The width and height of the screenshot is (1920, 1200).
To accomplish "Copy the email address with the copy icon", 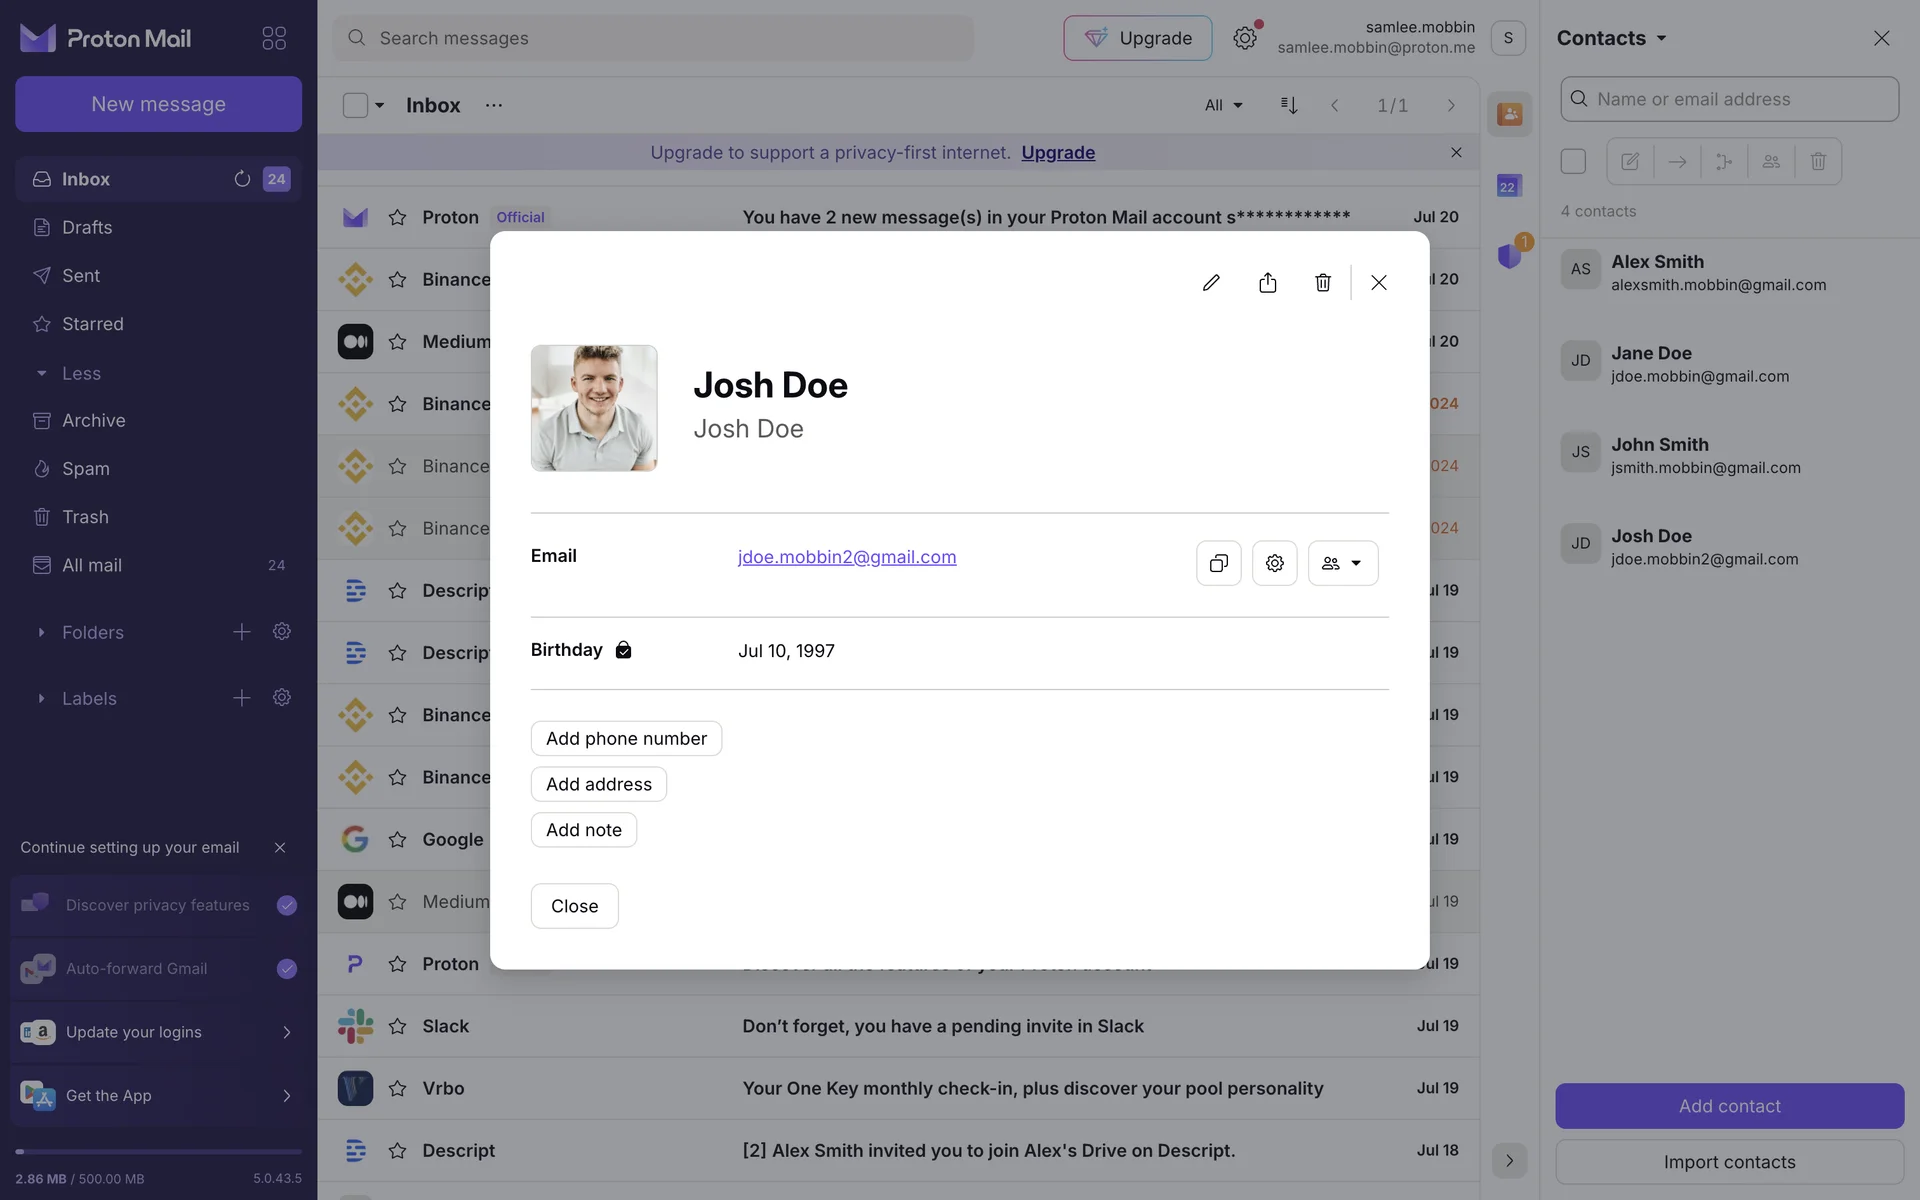I will (x=1218, y=563).
